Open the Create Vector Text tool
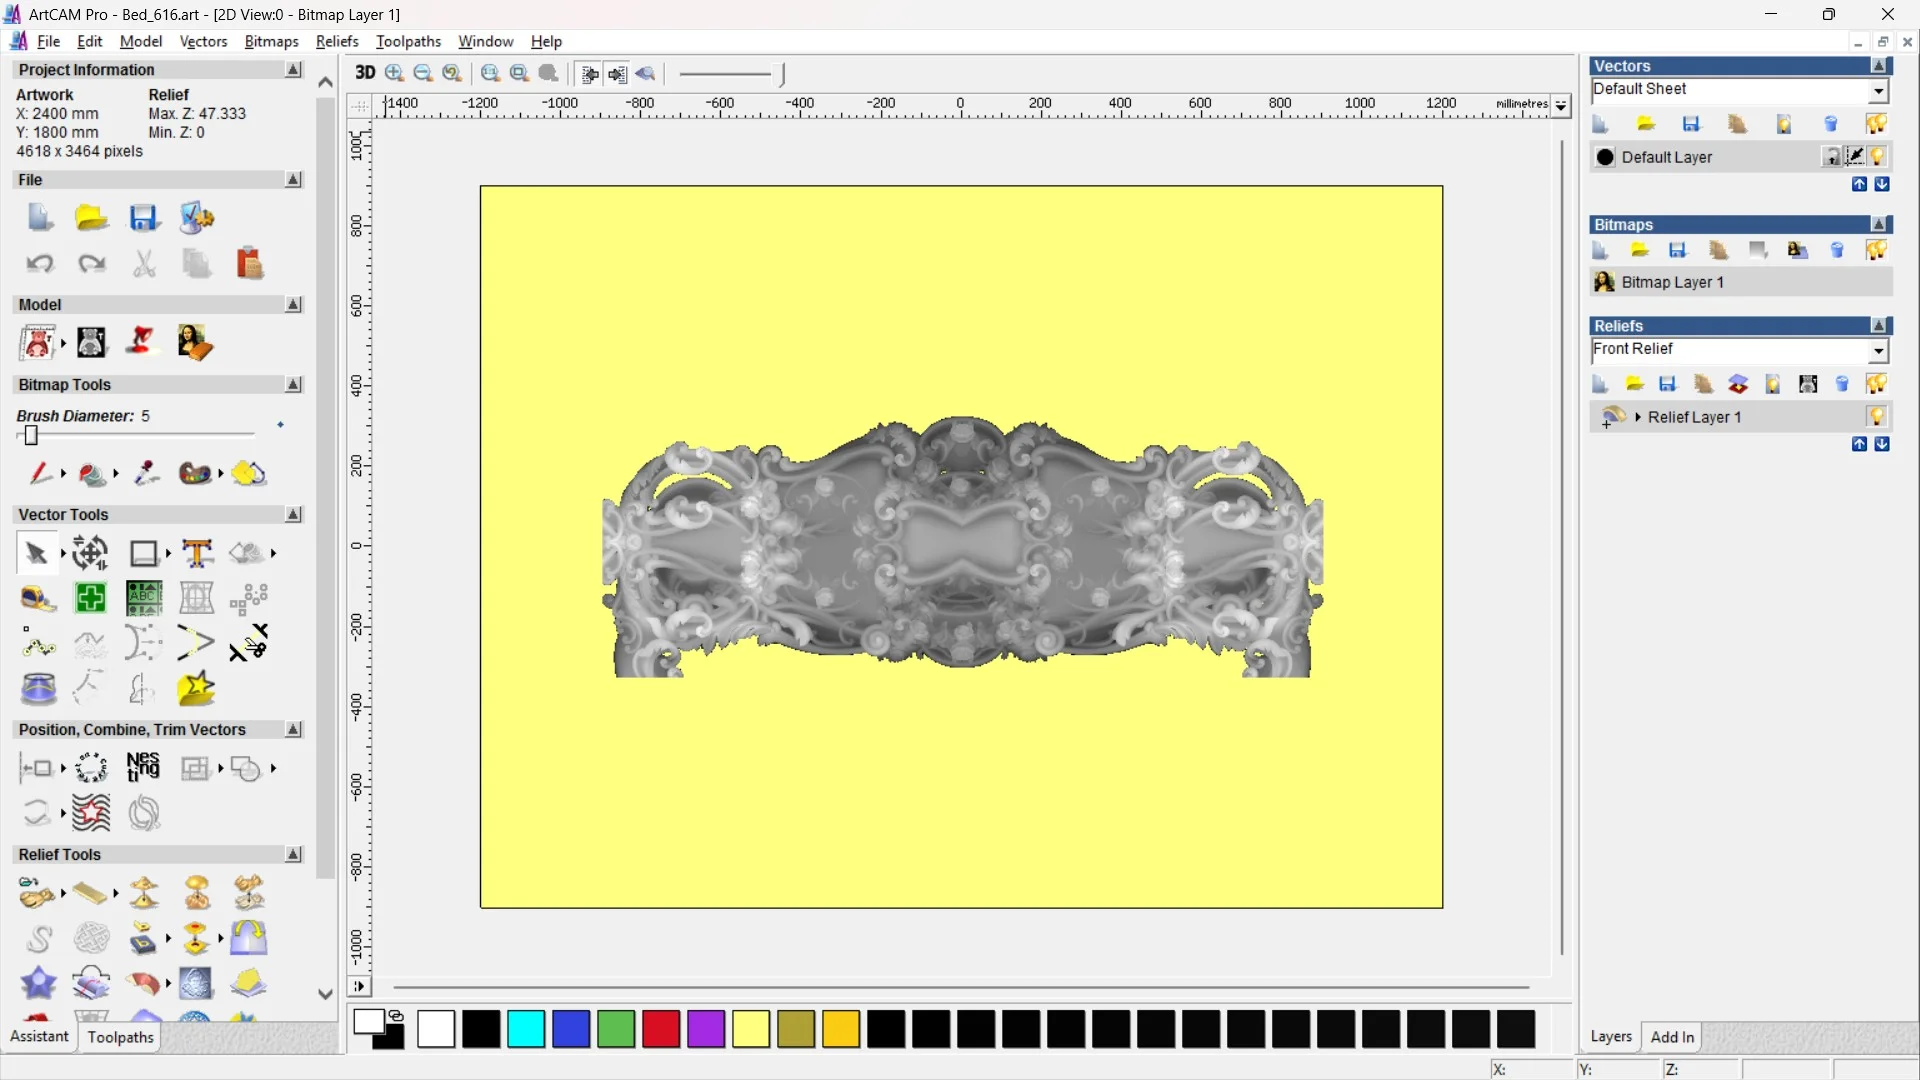 tap(197, 553)
